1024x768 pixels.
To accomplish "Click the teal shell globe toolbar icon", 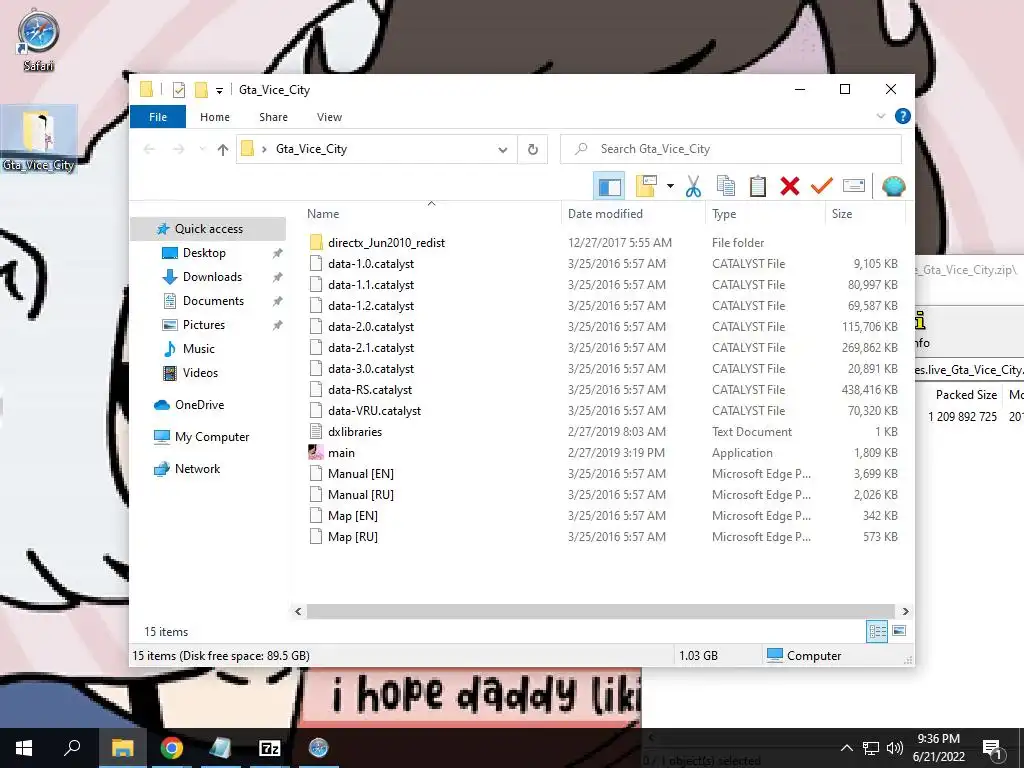I will pyautogui.click(x=893, y=187).
